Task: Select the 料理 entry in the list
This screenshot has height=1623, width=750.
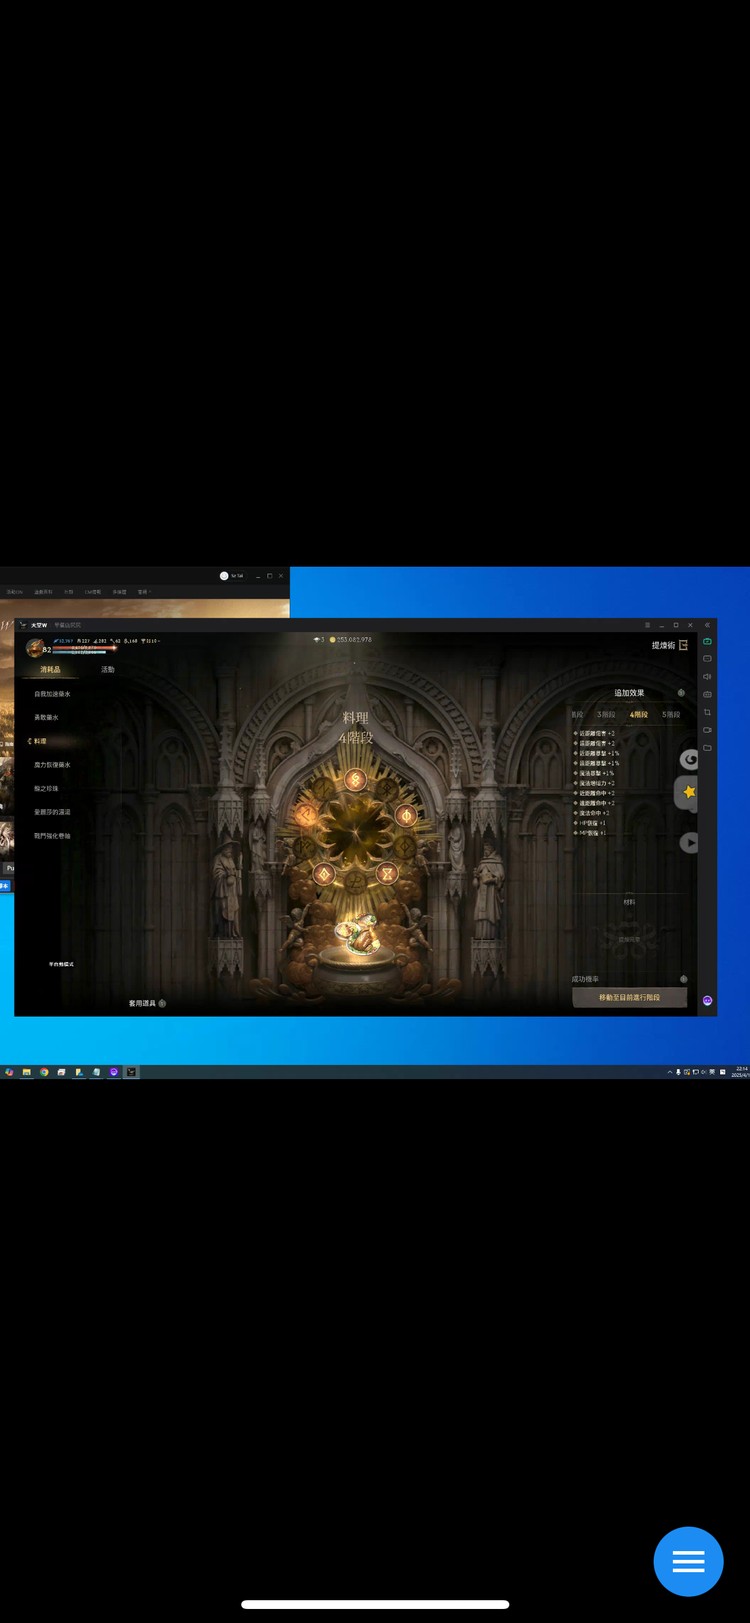Action: pyautogui.click(x=40, y=741)
